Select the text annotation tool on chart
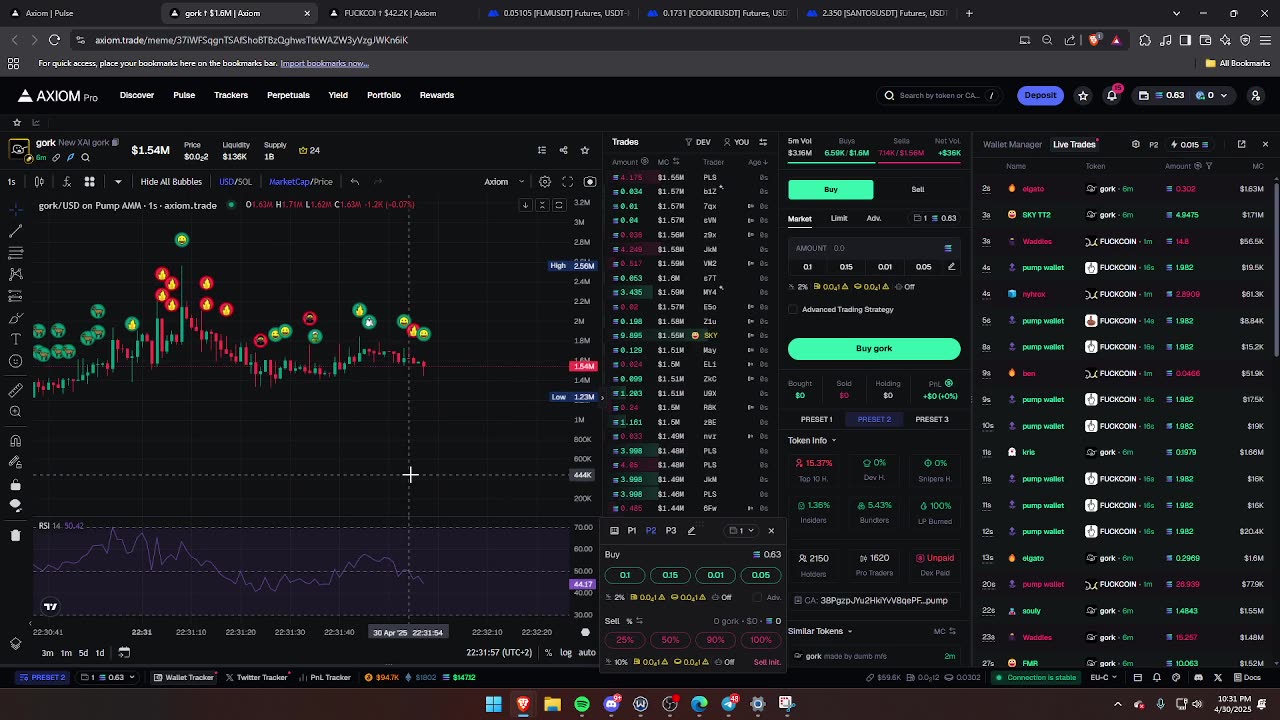 tap(15, 340)
